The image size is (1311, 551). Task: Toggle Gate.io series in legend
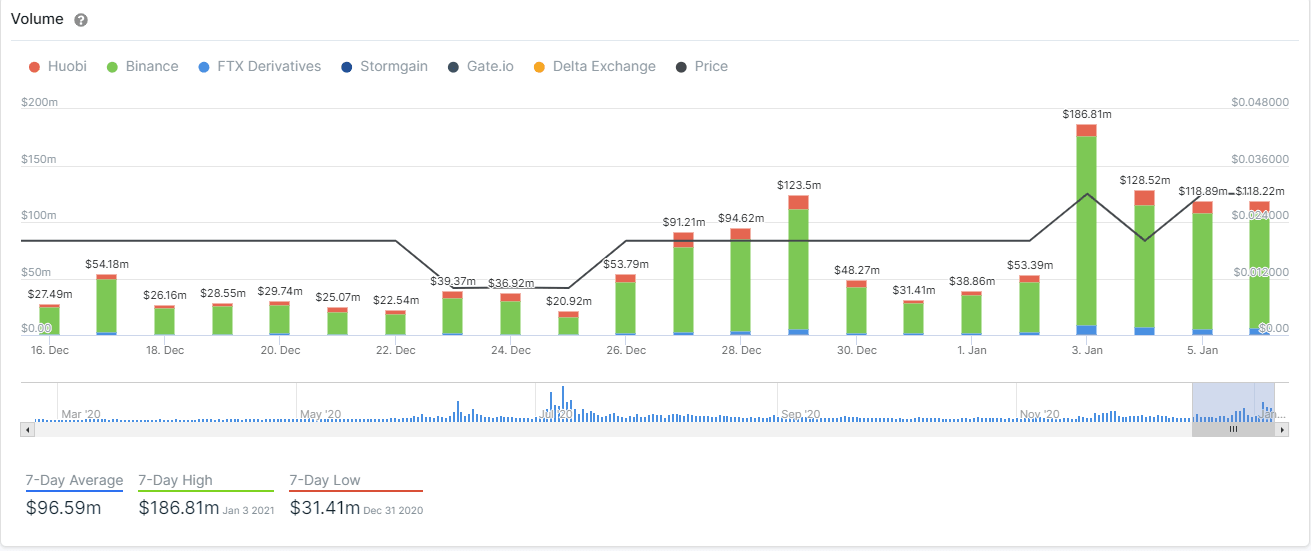[x=480, y=67]
